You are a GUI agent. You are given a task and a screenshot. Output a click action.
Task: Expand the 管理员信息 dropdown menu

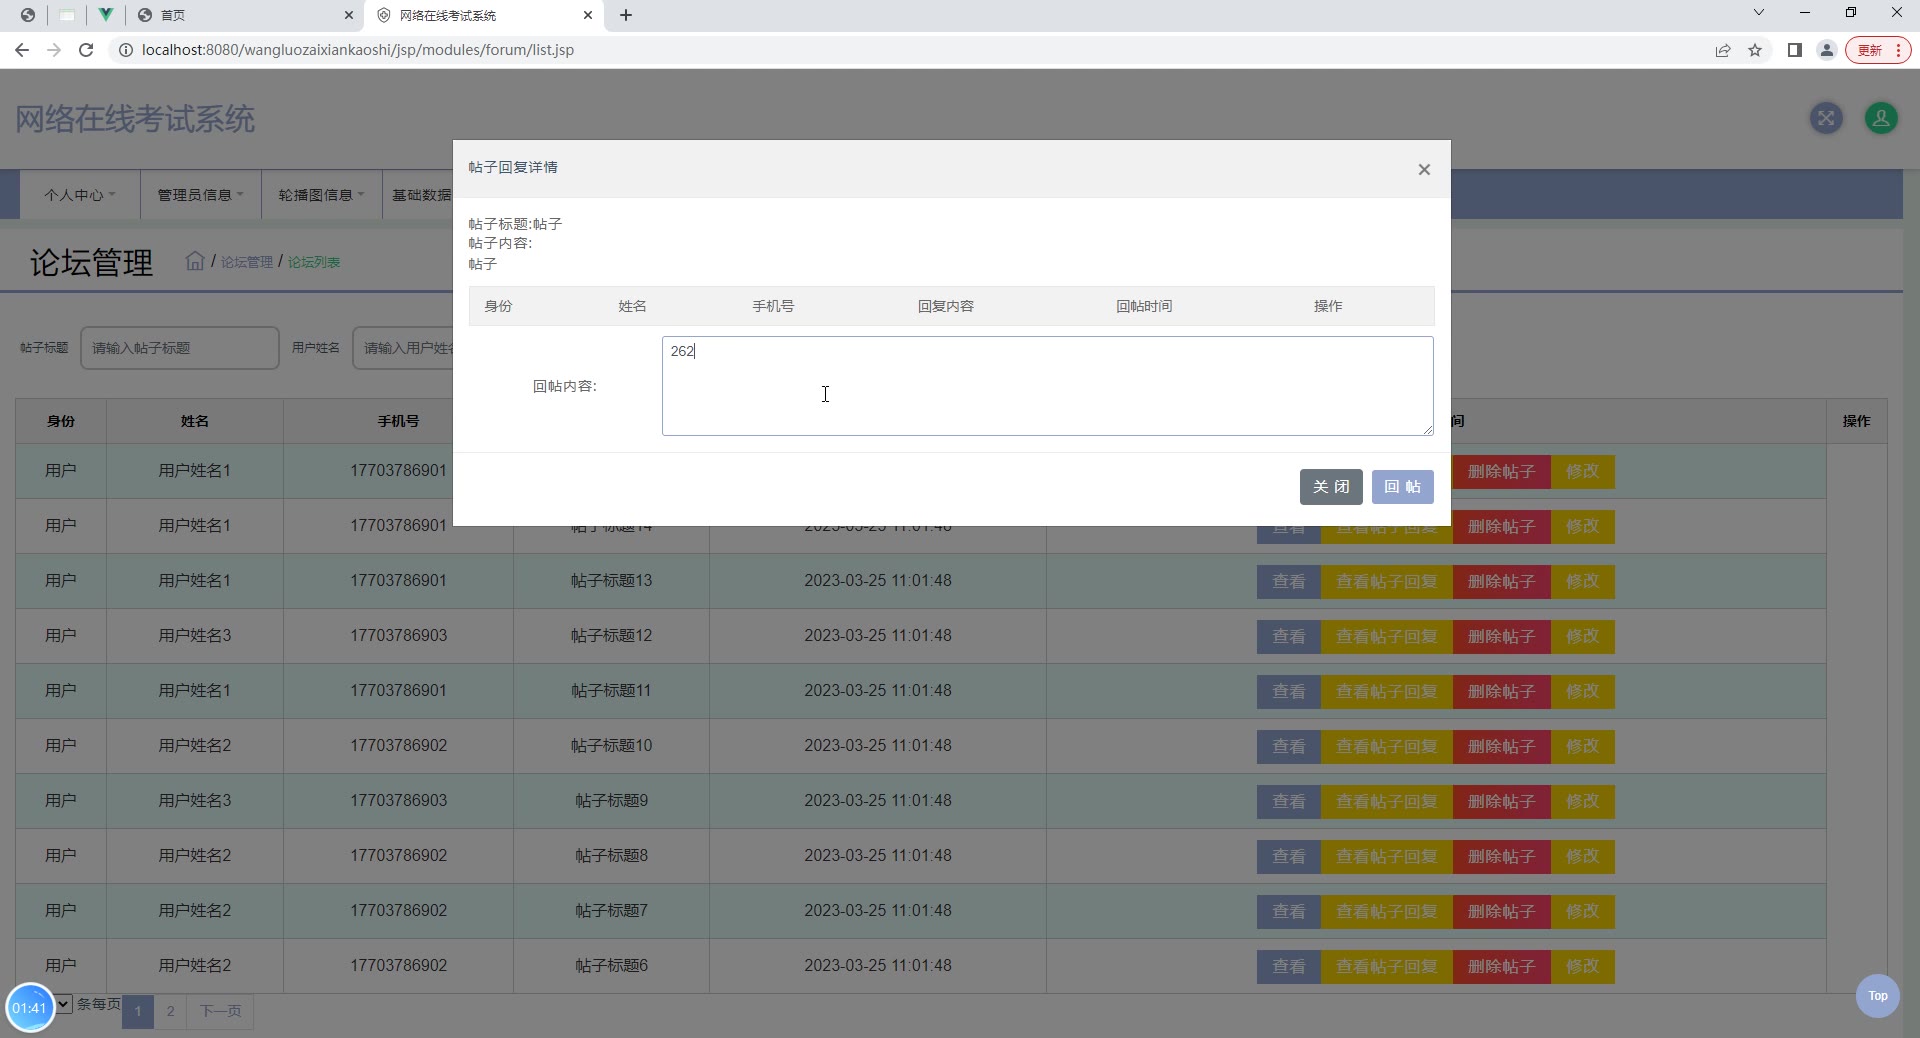[200, 195]
